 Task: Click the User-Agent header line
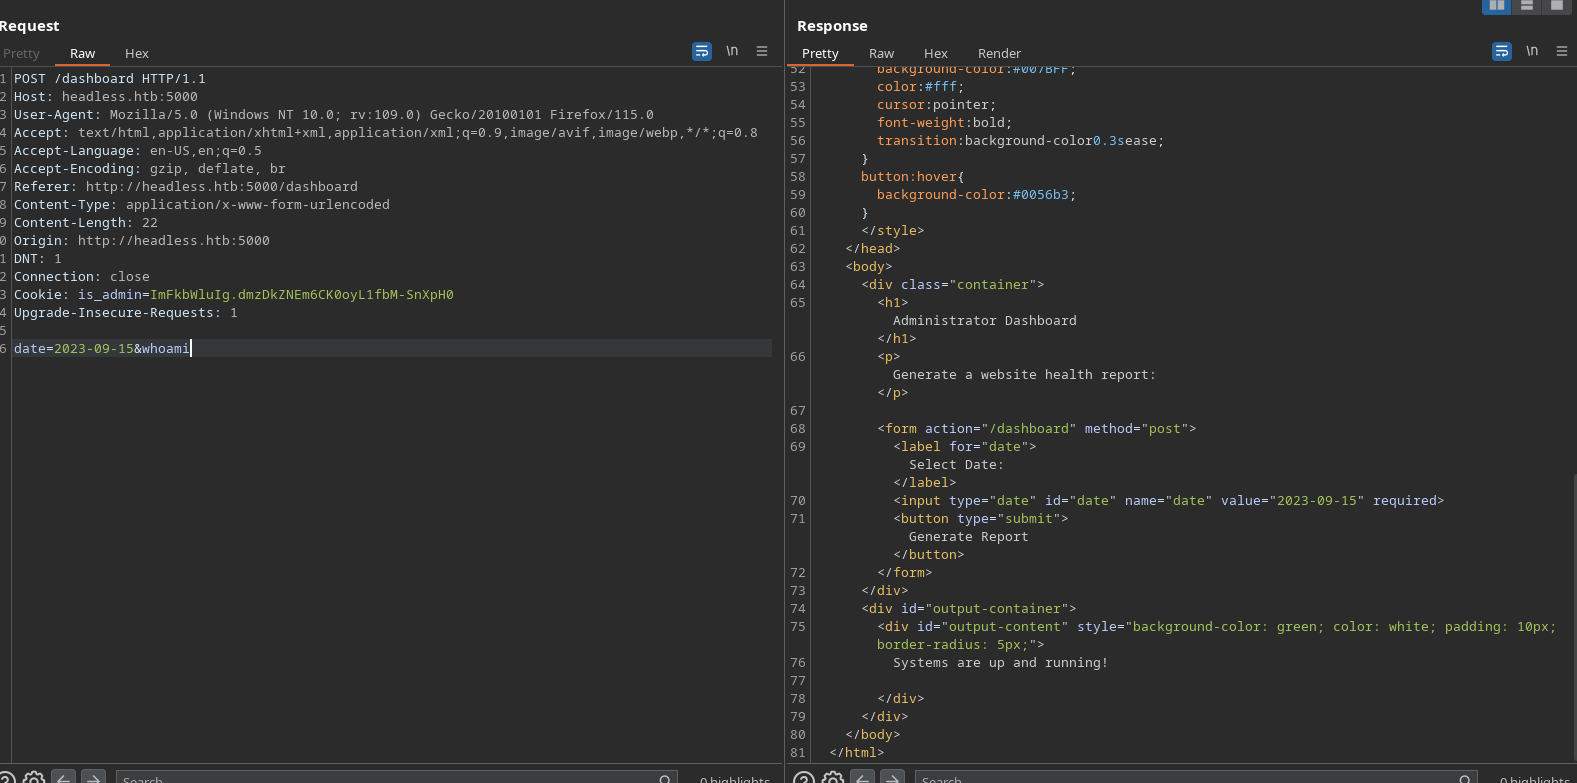coord(334,115)
